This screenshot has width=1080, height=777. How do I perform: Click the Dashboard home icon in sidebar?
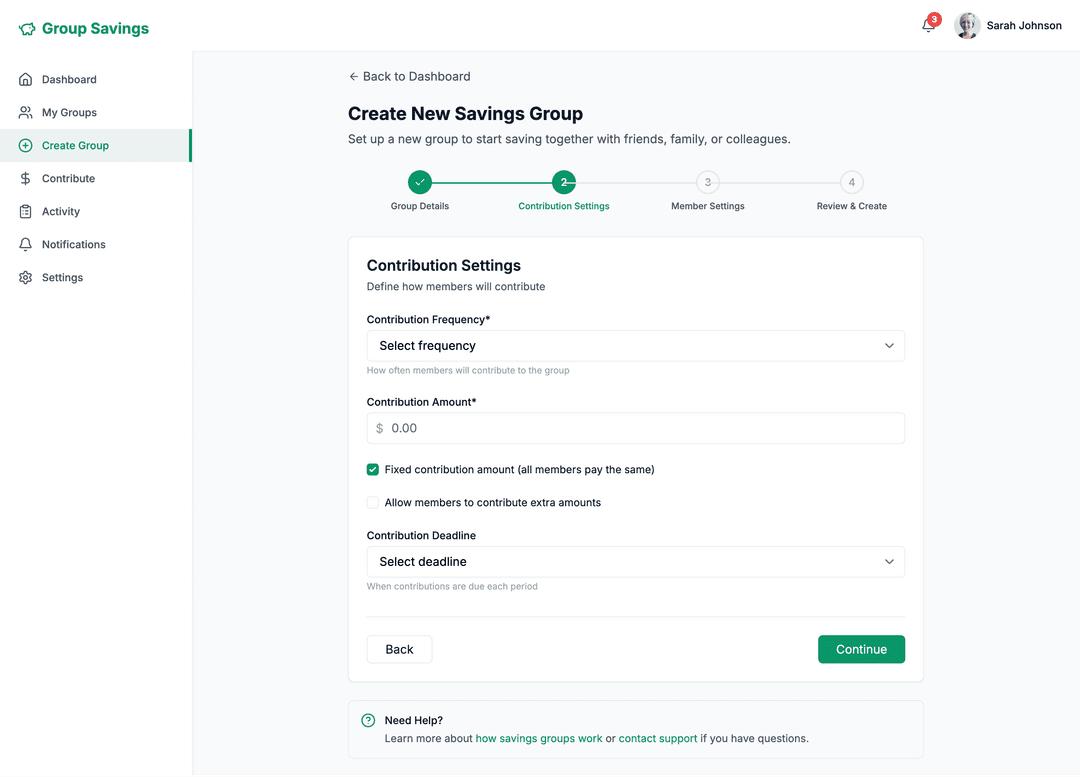(25, 79)
